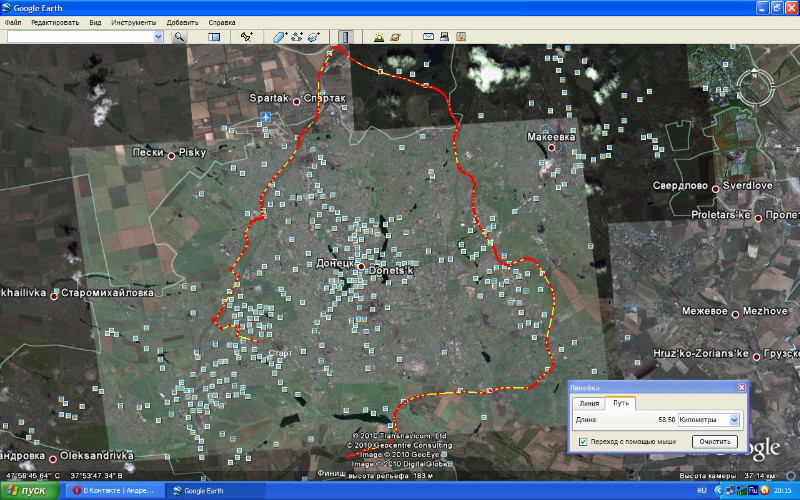Switch to the Линия tab
Image resolution: width=800 pixels, height=500 pixels.
coord(590,403)
